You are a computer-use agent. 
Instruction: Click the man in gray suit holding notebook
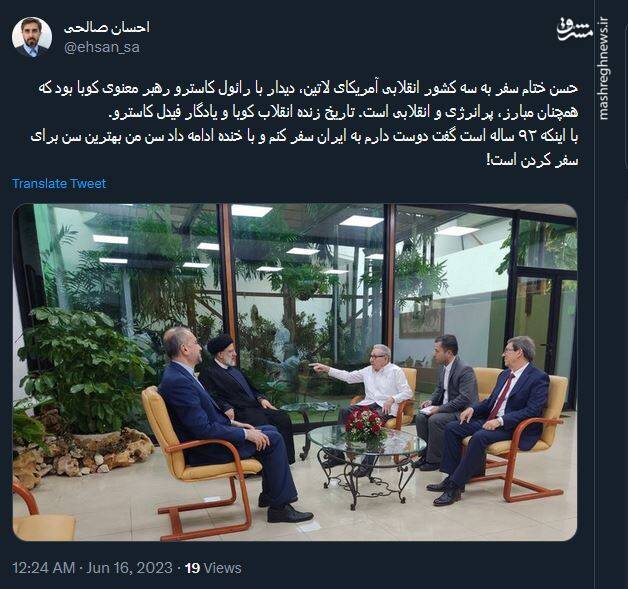pyautogui.click(x=445, y=400)
